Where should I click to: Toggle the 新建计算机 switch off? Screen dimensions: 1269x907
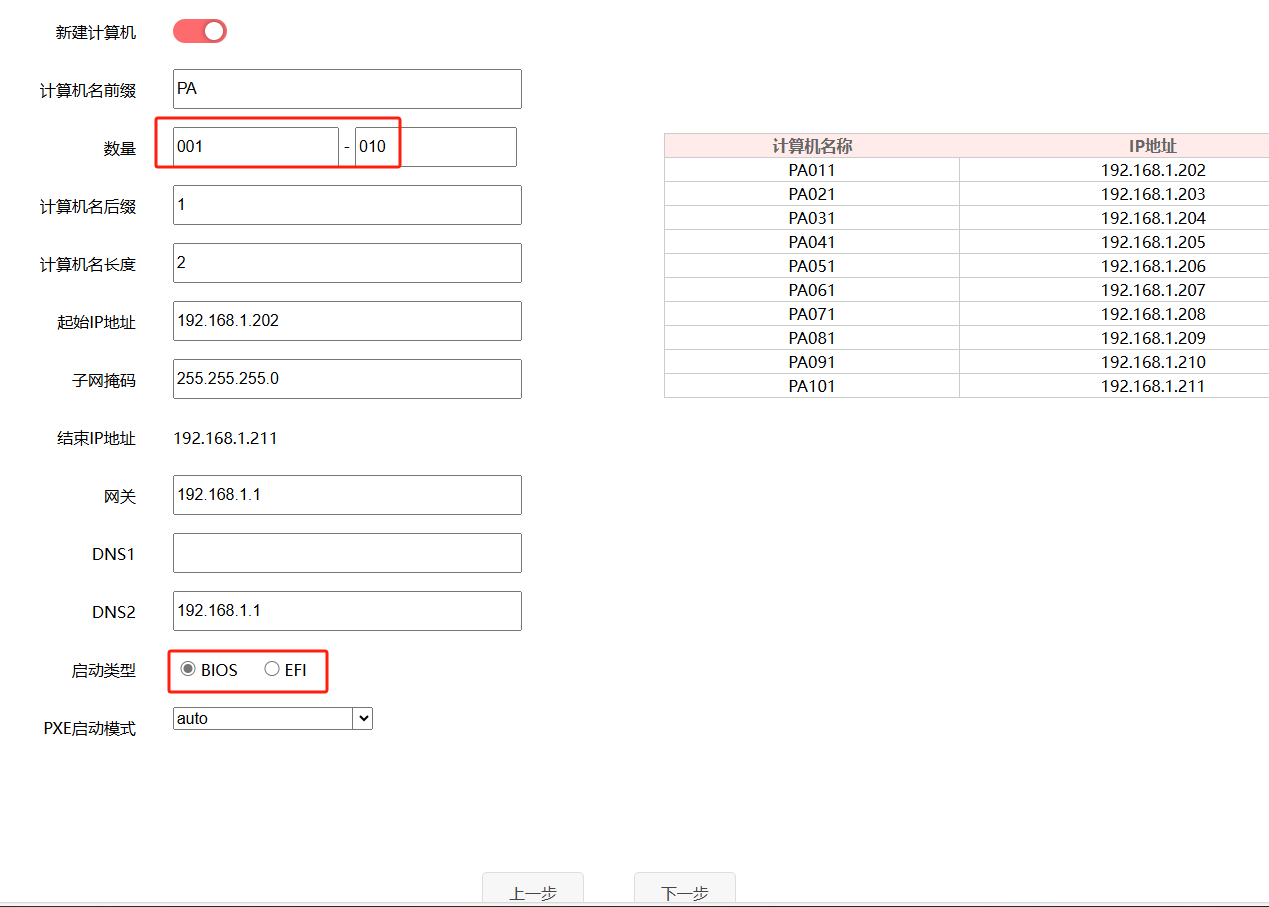click(200, 31)
